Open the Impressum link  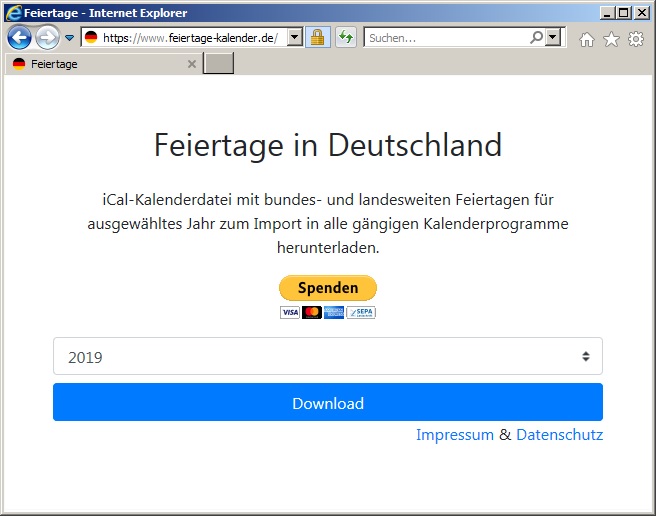[454, 435]
